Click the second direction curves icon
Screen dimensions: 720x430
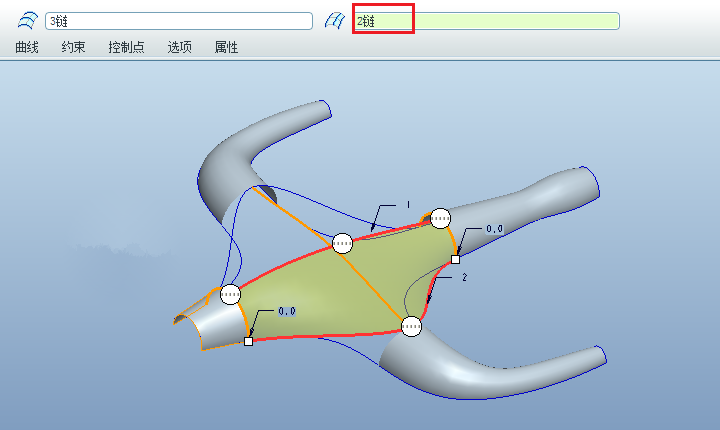click(x=335, y=21)
